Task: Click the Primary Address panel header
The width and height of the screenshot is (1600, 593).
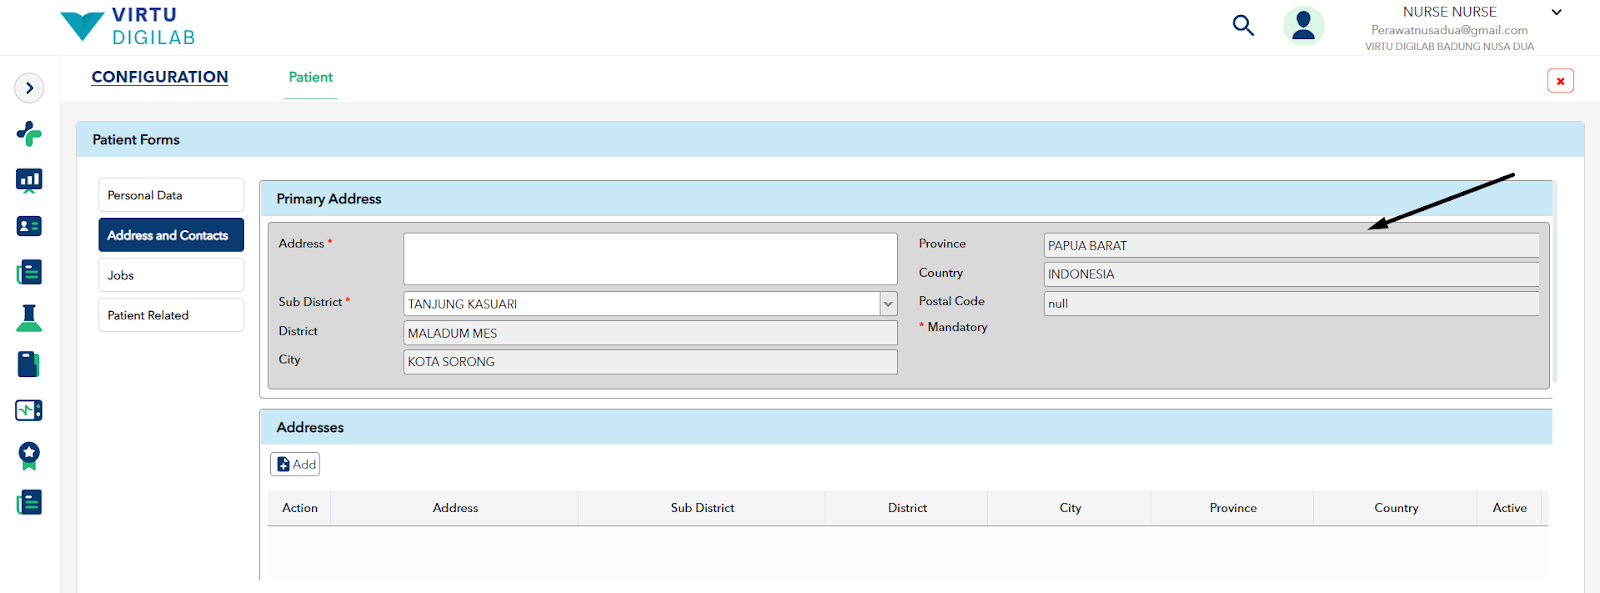Action: tap(906, 198)
